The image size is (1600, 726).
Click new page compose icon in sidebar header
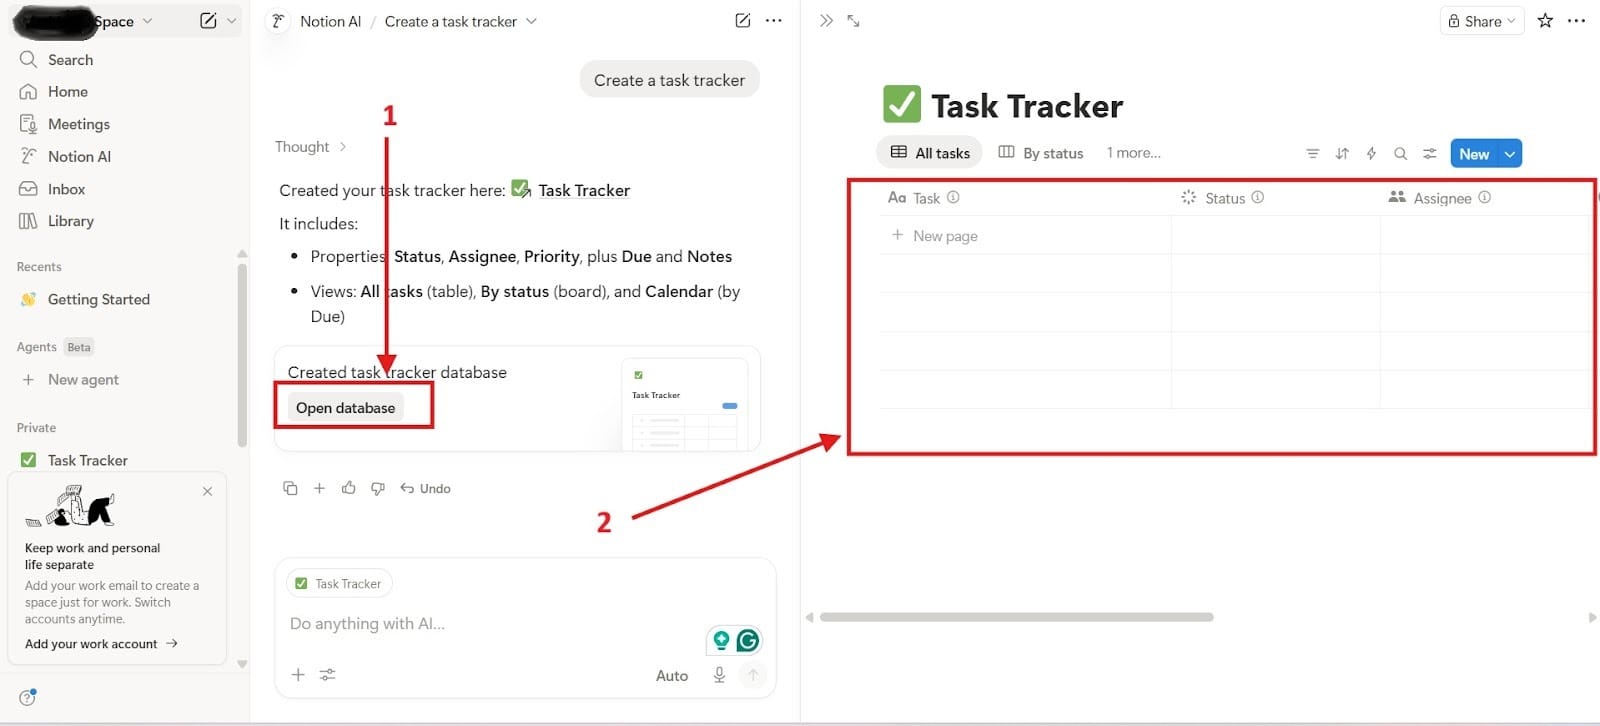click(x=208, y=21)
